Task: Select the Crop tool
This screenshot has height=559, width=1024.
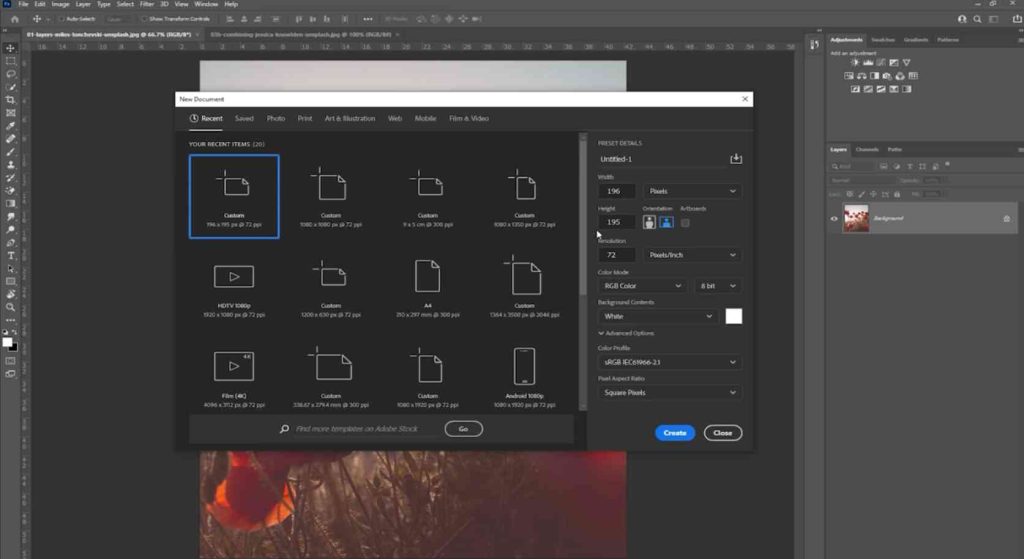Action: click(x=10, y=100)
